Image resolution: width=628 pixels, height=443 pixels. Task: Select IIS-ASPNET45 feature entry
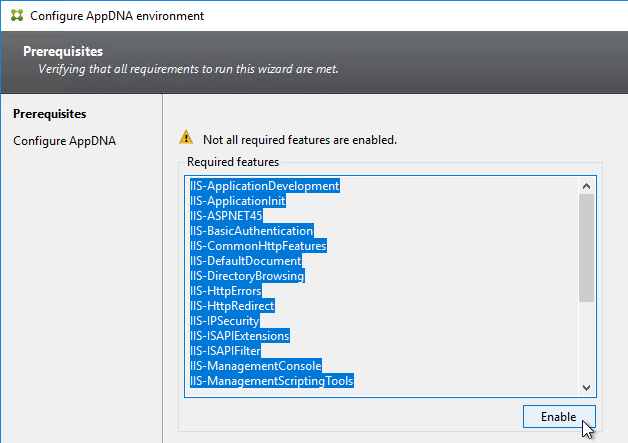coord(226,216)
